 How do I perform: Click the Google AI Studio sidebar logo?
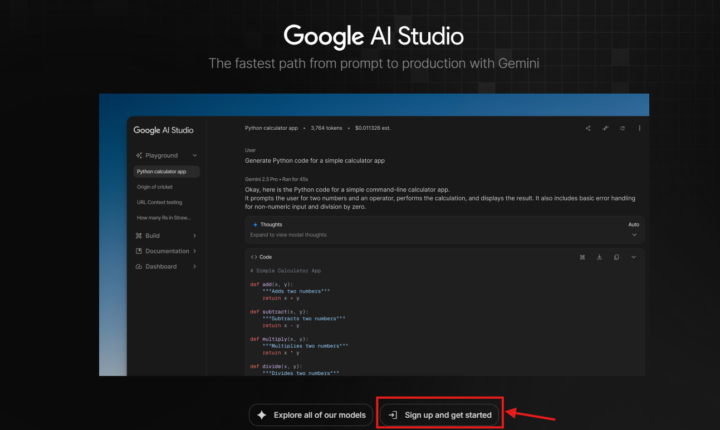click(x=163, y=130)
